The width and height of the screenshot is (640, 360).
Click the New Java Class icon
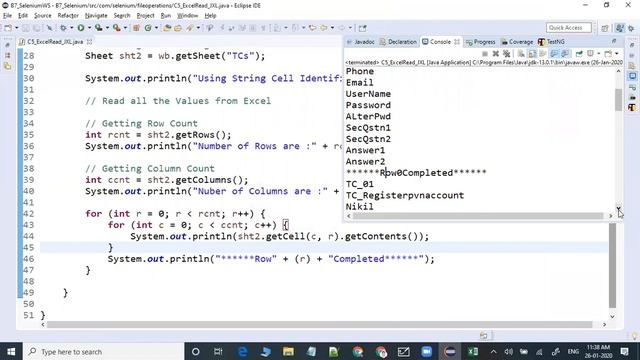148,28
